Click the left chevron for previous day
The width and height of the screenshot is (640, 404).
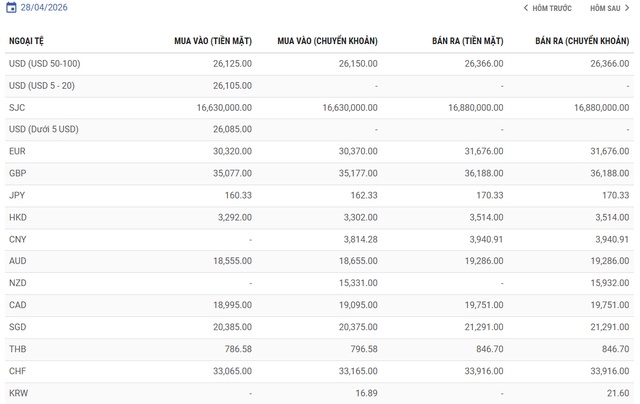525,8
